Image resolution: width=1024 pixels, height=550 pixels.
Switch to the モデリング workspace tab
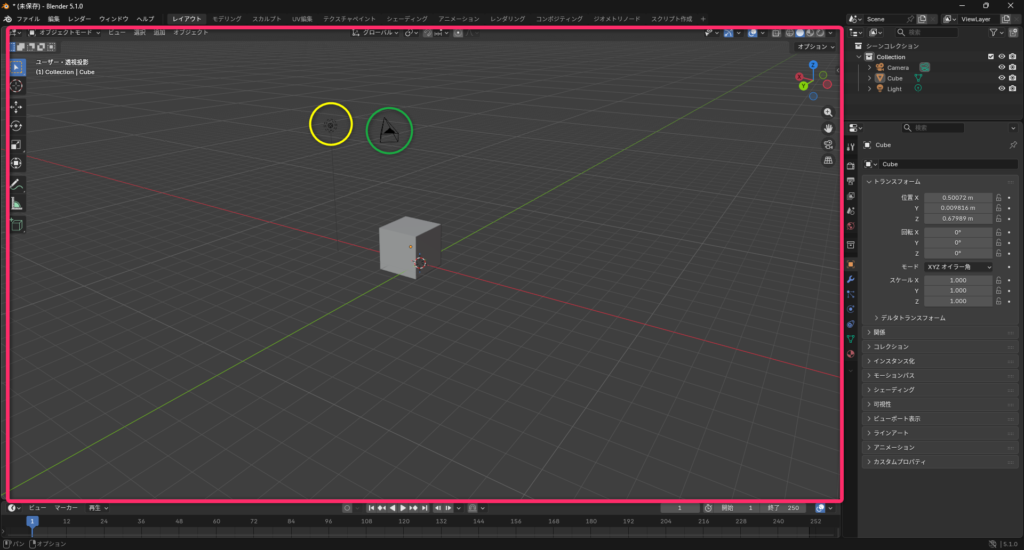tap(227, 19)
